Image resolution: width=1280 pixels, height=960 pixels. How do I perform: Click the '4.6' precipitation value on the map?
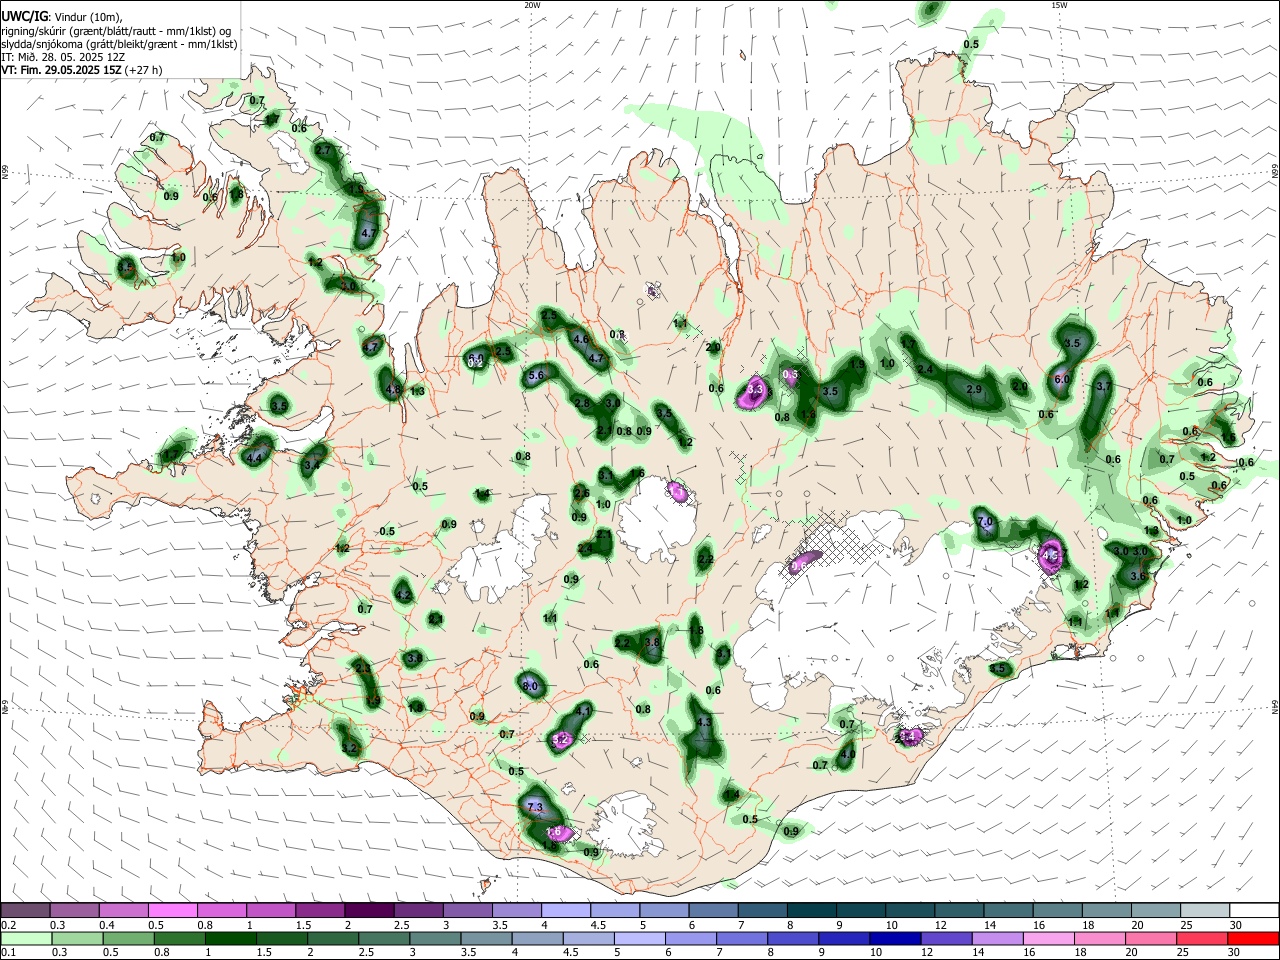point(581,339)
